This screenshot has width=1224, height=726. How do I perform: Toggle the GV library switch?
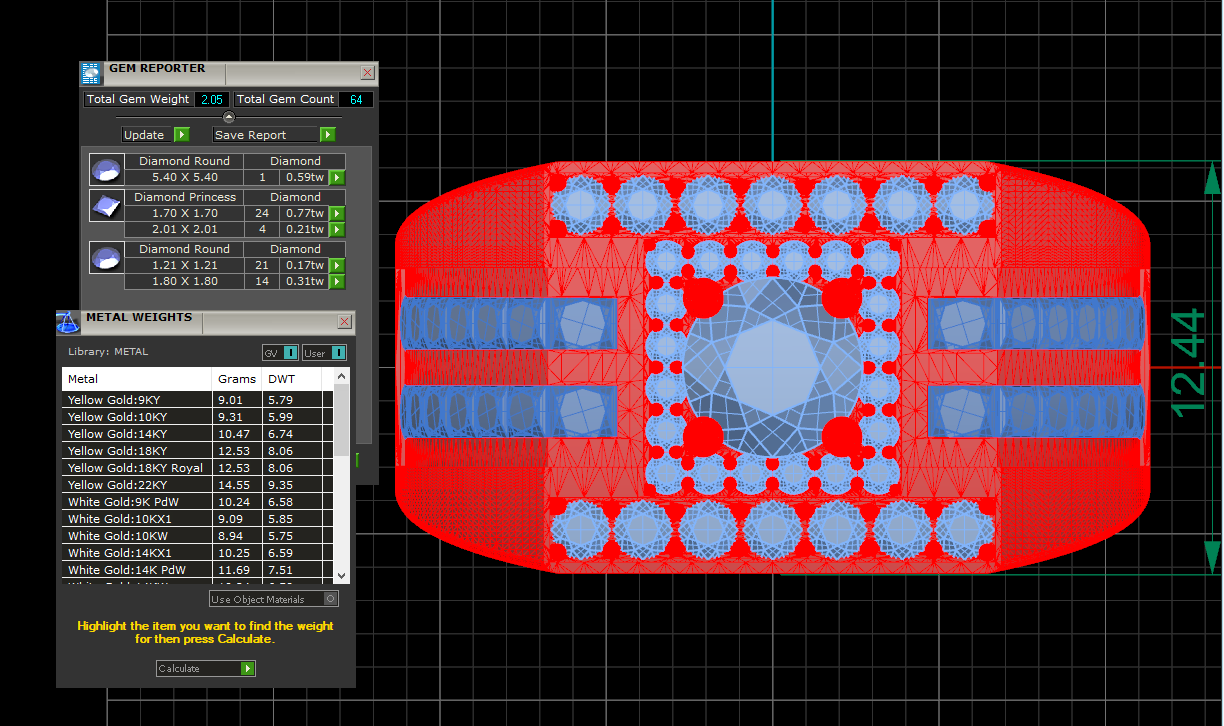[x=280, y=353]
